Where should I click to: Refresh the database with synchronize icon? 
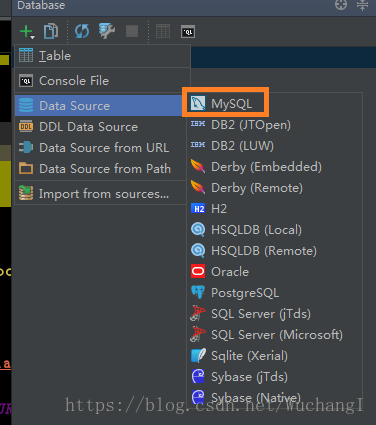[x=82, y=31]
